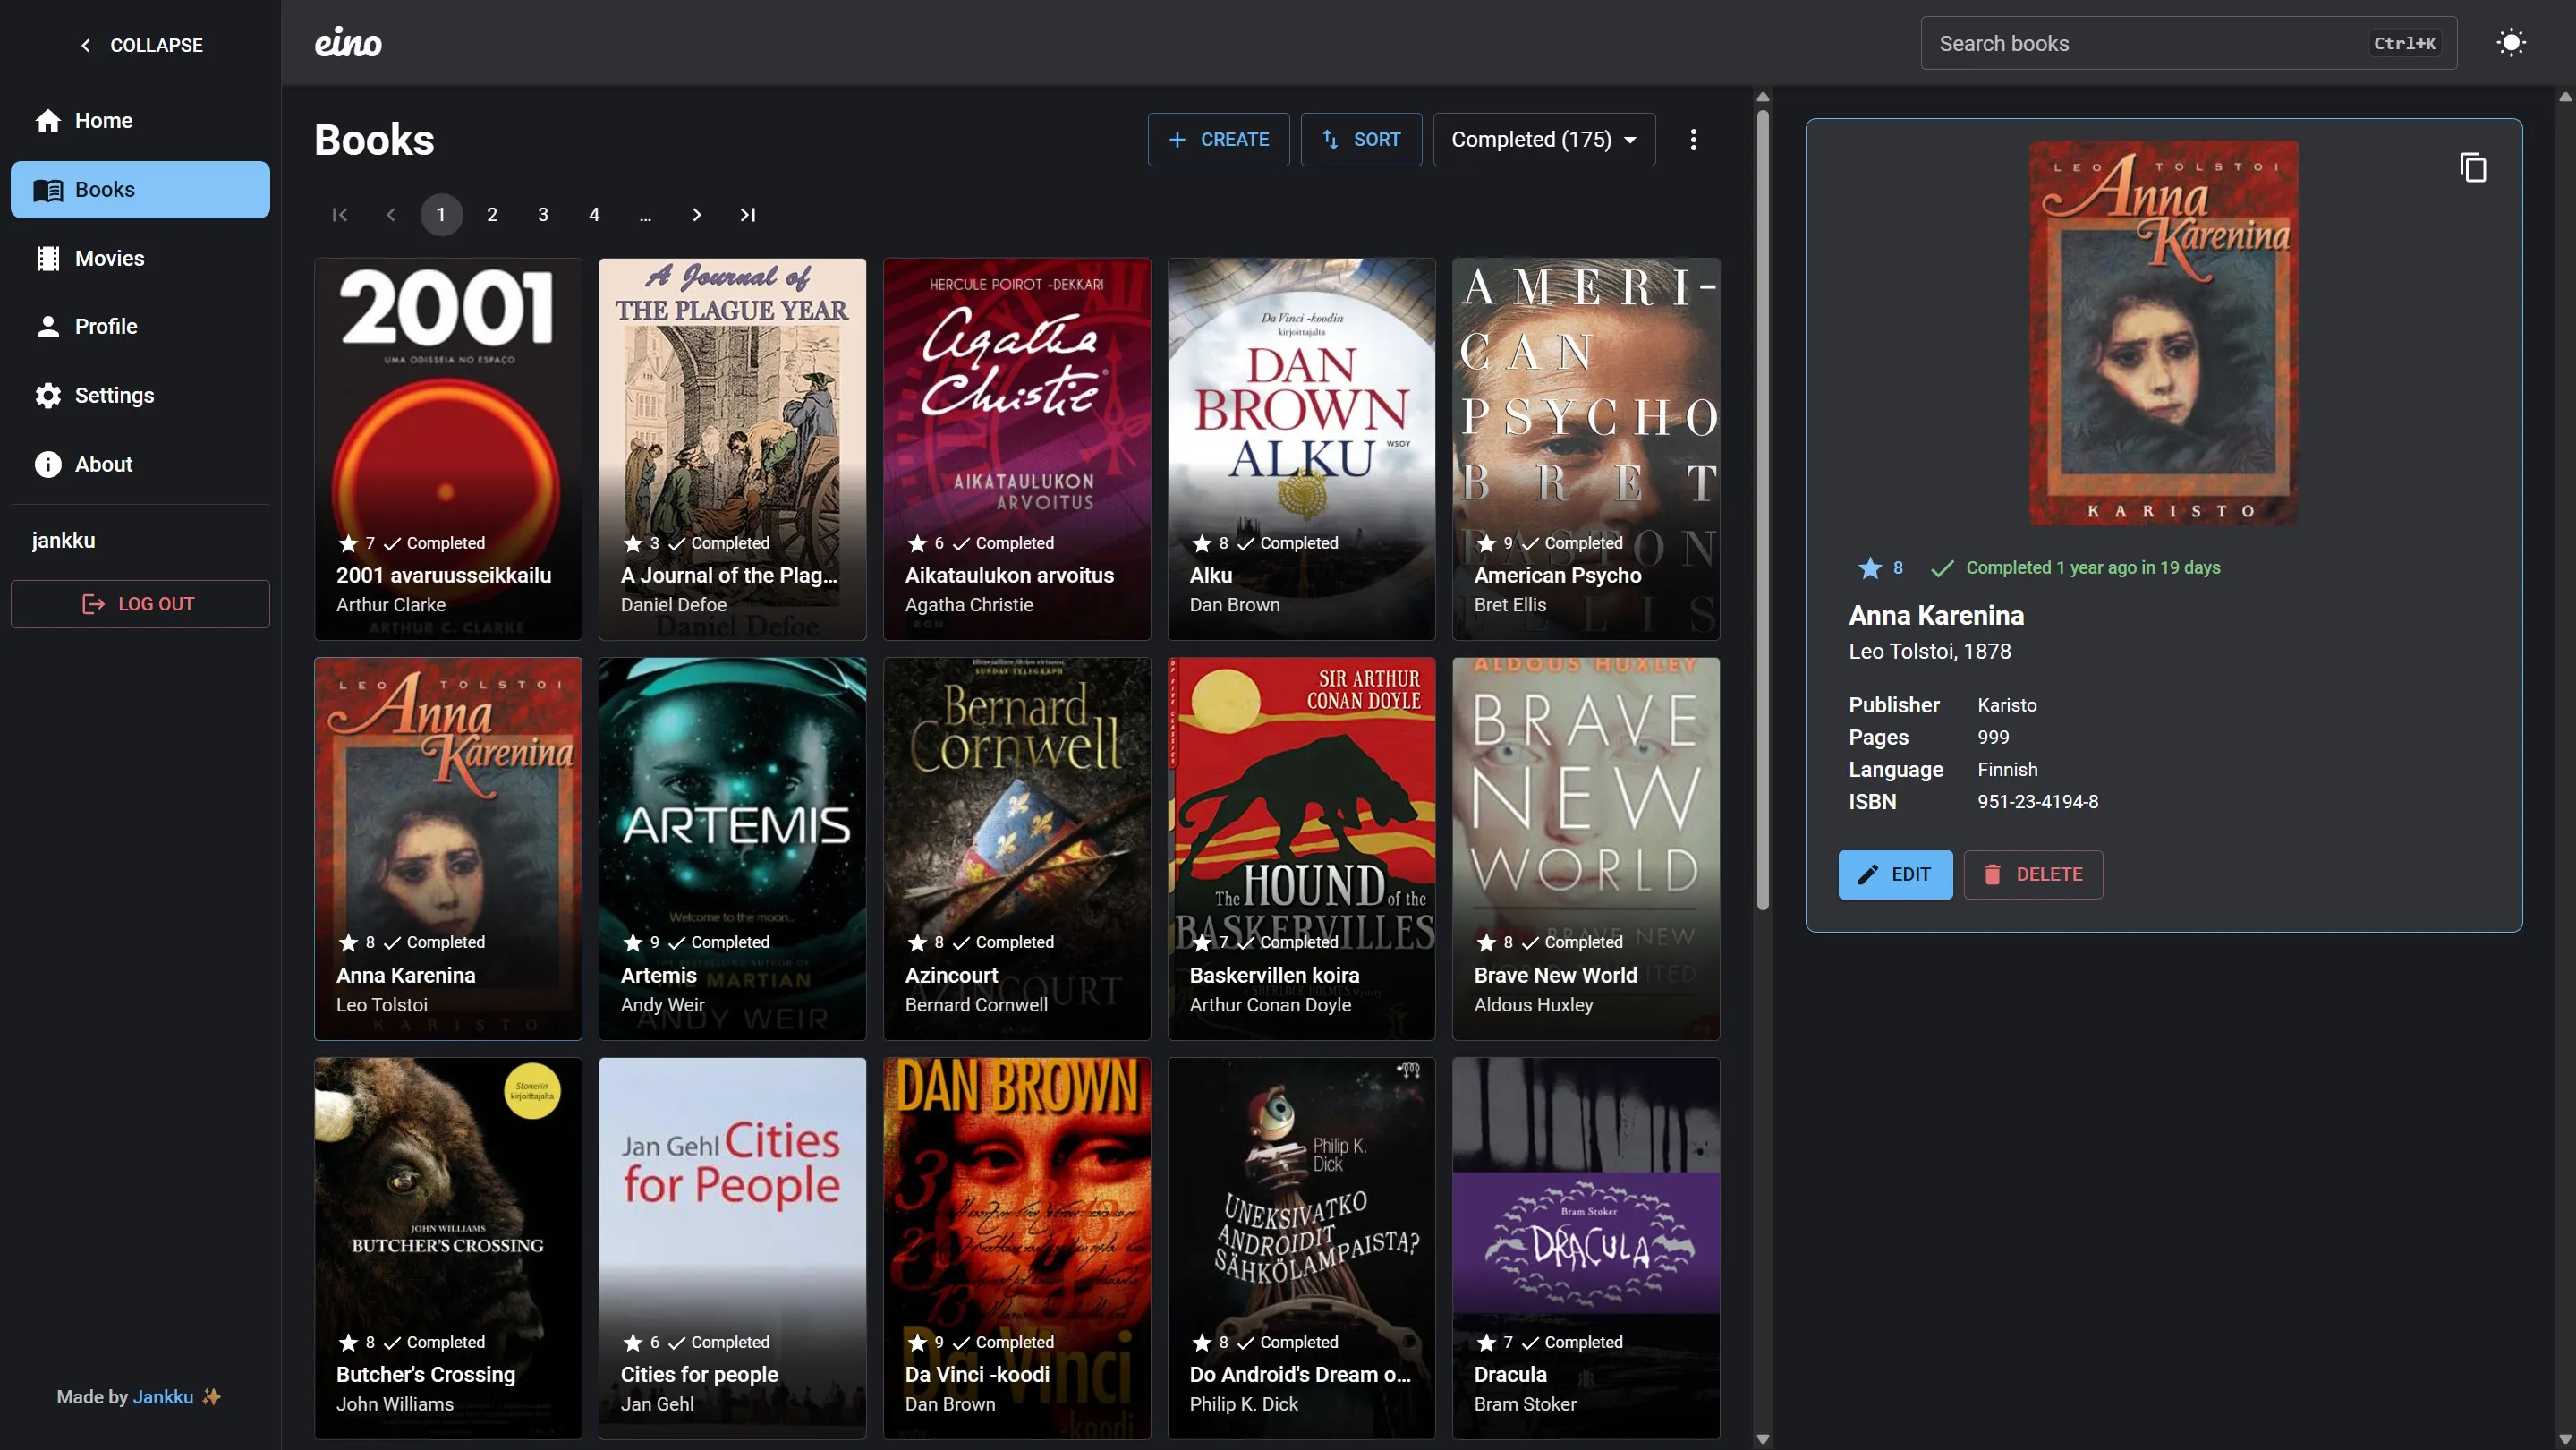Open A Journal of the Plague Year card
Image resolution: width=2576 pixels, height=1450 pixels.
pyautogui.click(x=732, y=449)
